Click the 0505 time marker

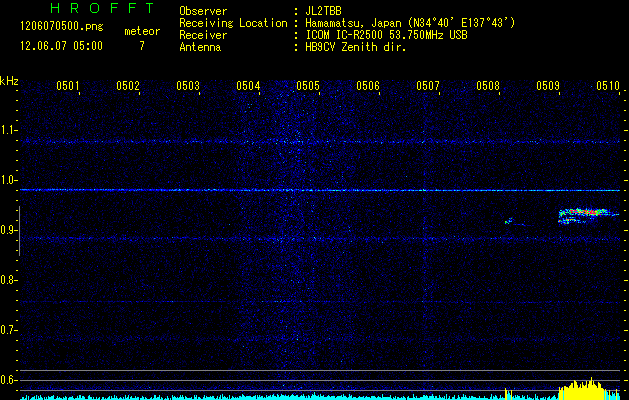pos(308,86)
